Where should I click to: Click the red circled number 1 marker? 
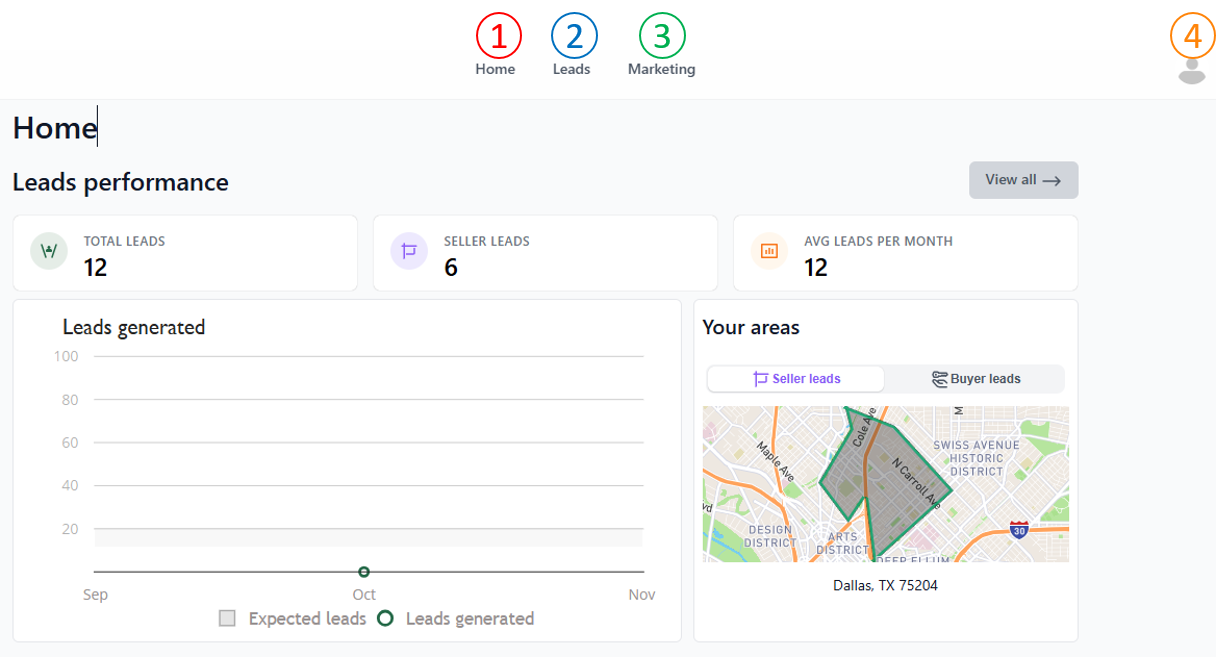click(x=498, y=36)
